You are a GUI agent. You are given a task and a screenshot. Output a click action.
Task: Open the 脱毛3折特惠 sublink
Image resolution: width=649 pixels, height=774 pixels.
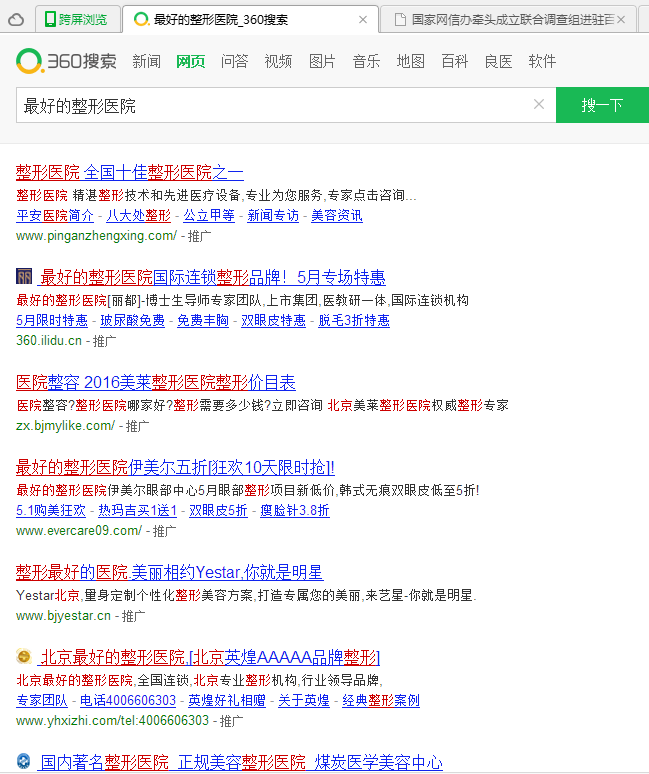354,321
